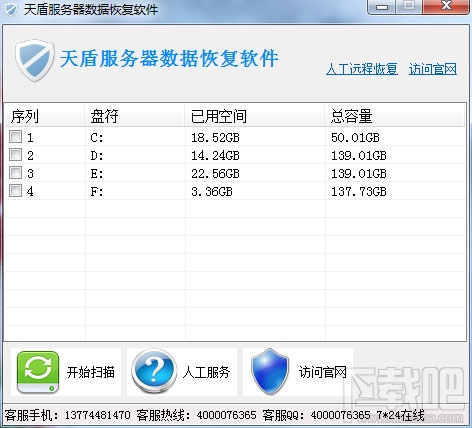Sort by the 序列 column header
472x428 pixels.
click(45, 116)
